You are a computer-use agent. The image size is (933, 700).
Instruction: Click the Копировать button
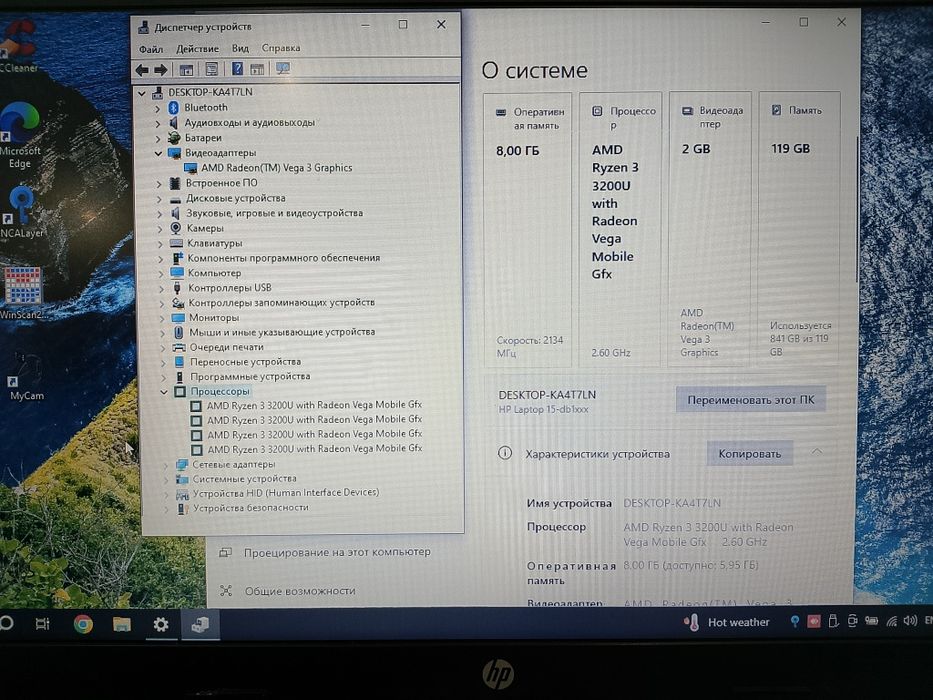click(749, 454)
